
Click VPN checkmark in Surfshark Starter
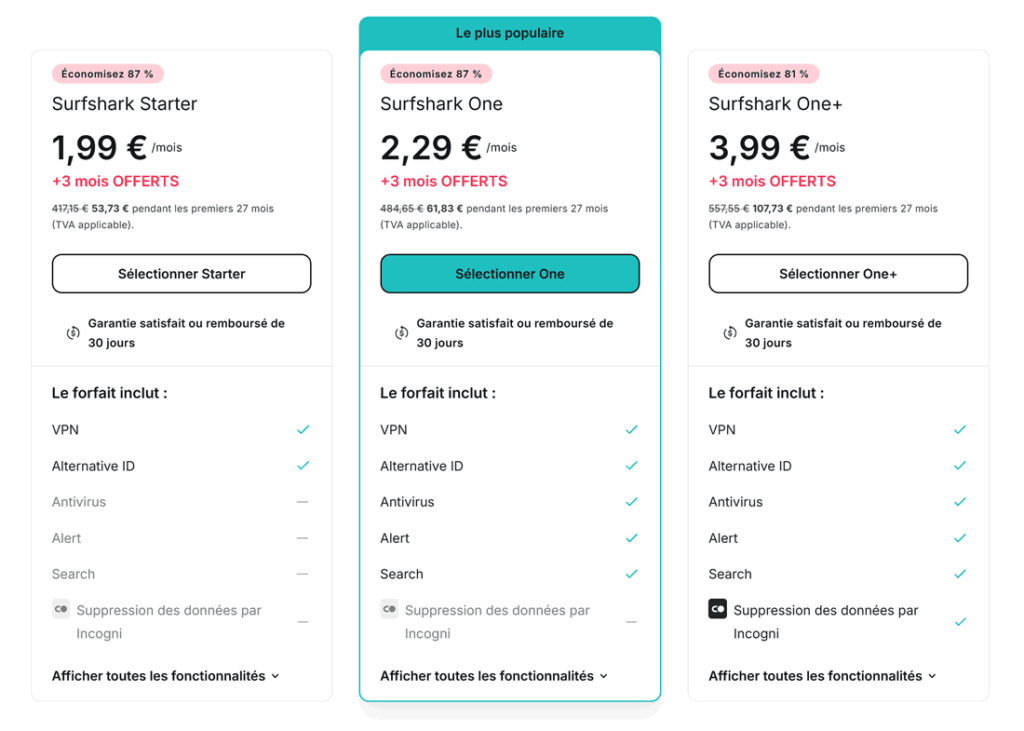point(303,430)
